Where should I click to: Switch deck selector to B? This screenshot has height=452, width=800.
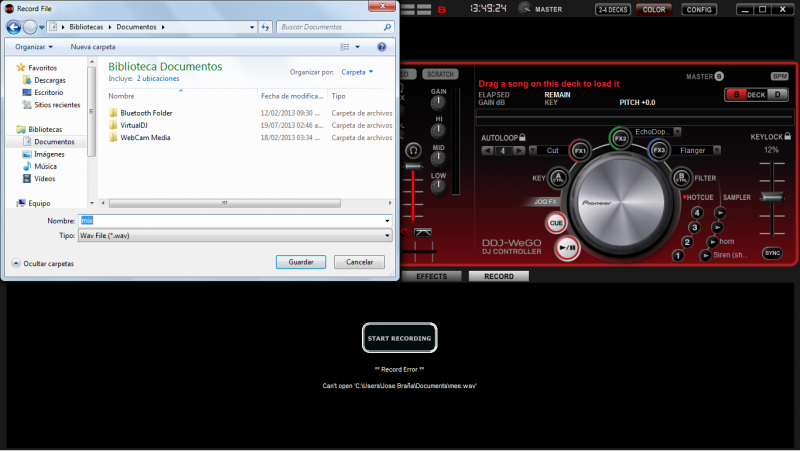(736, 95)
